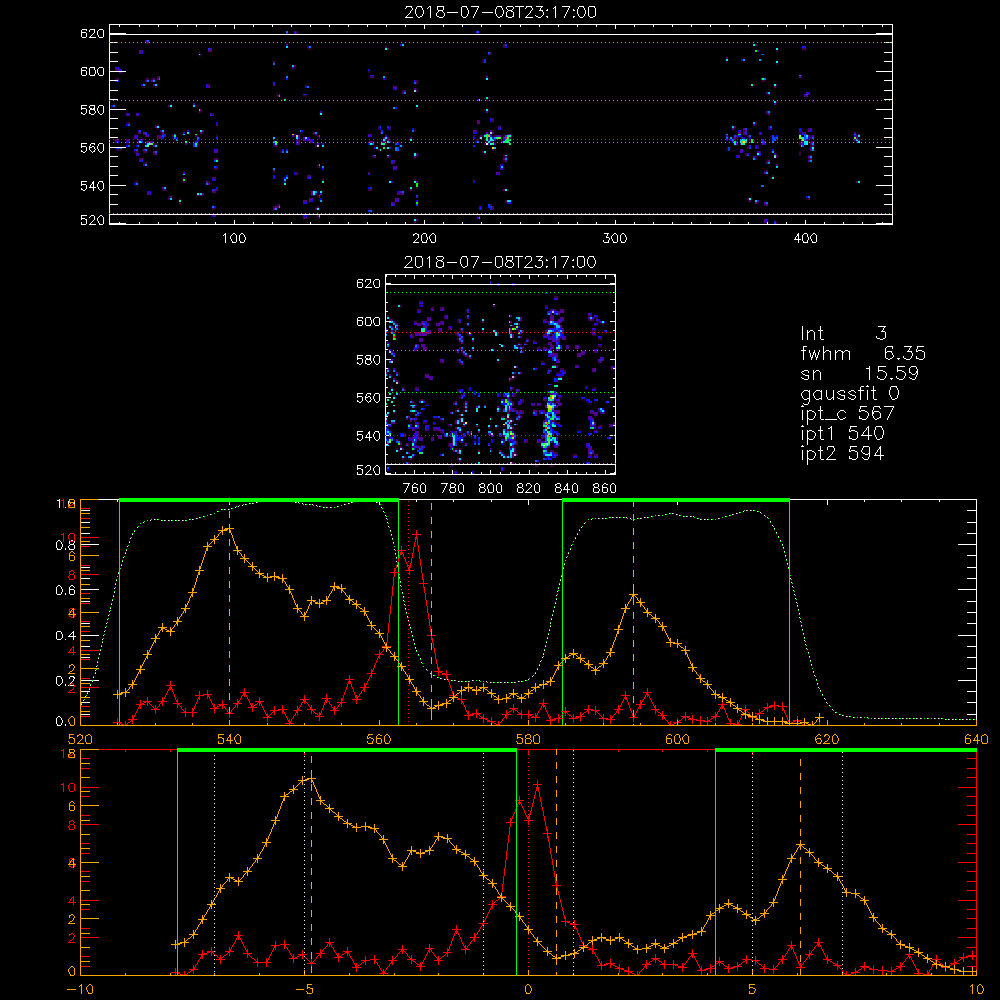
Task: Click x-axis label '100' on the top image
Action: (x=234, y=239)
